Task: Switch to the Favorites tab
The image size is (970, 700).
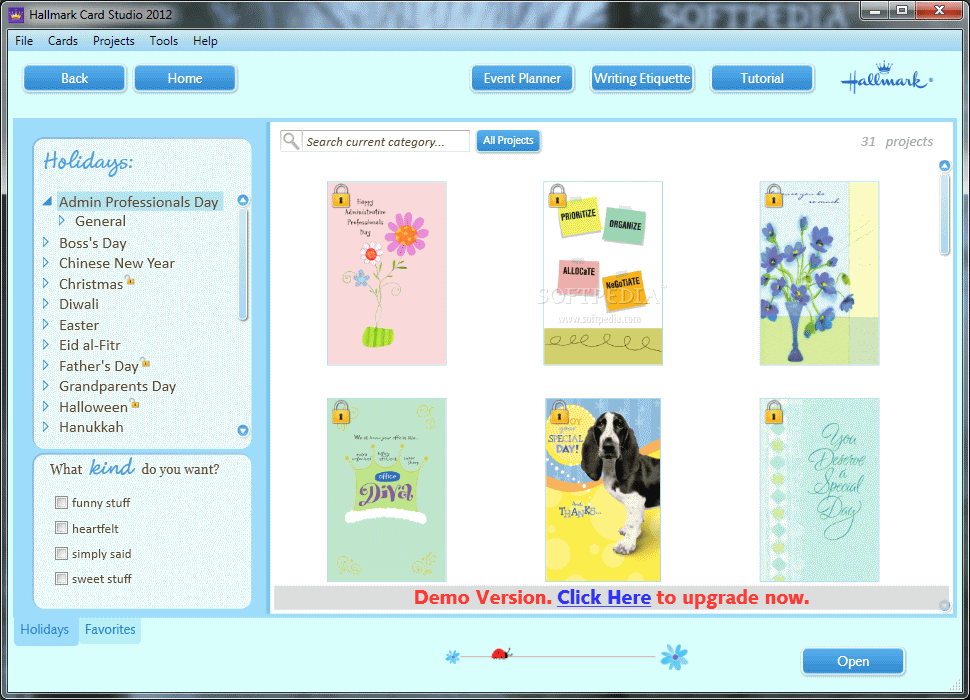Action: [110, 630]
